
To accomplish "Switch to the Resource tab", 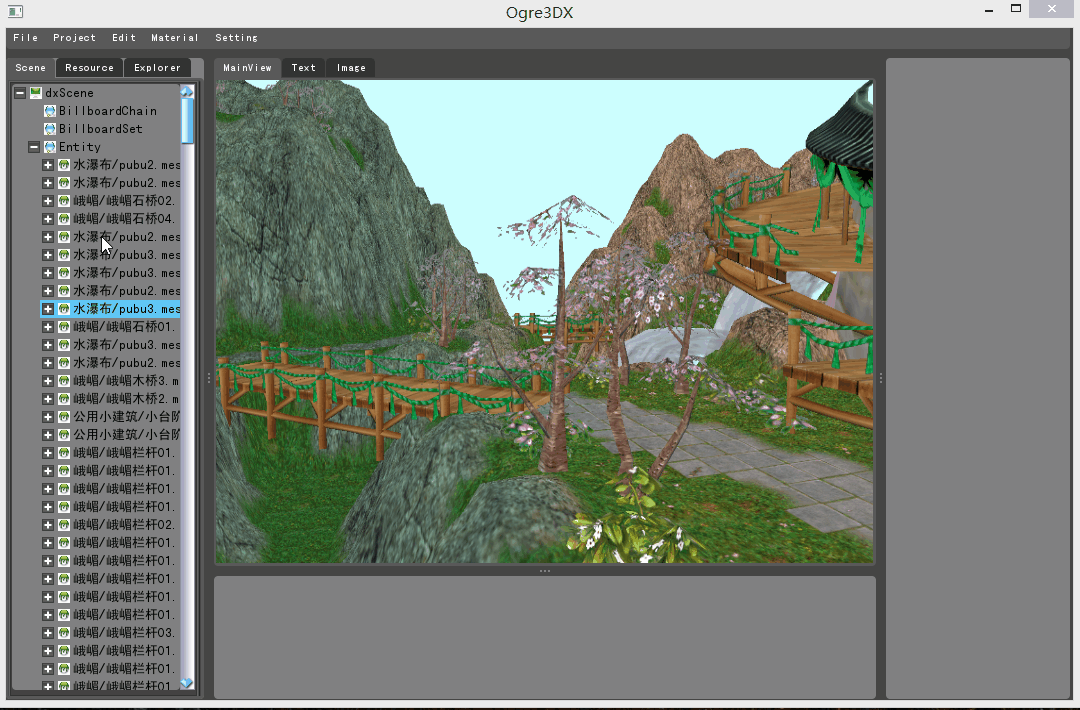I will click(89, 68).
